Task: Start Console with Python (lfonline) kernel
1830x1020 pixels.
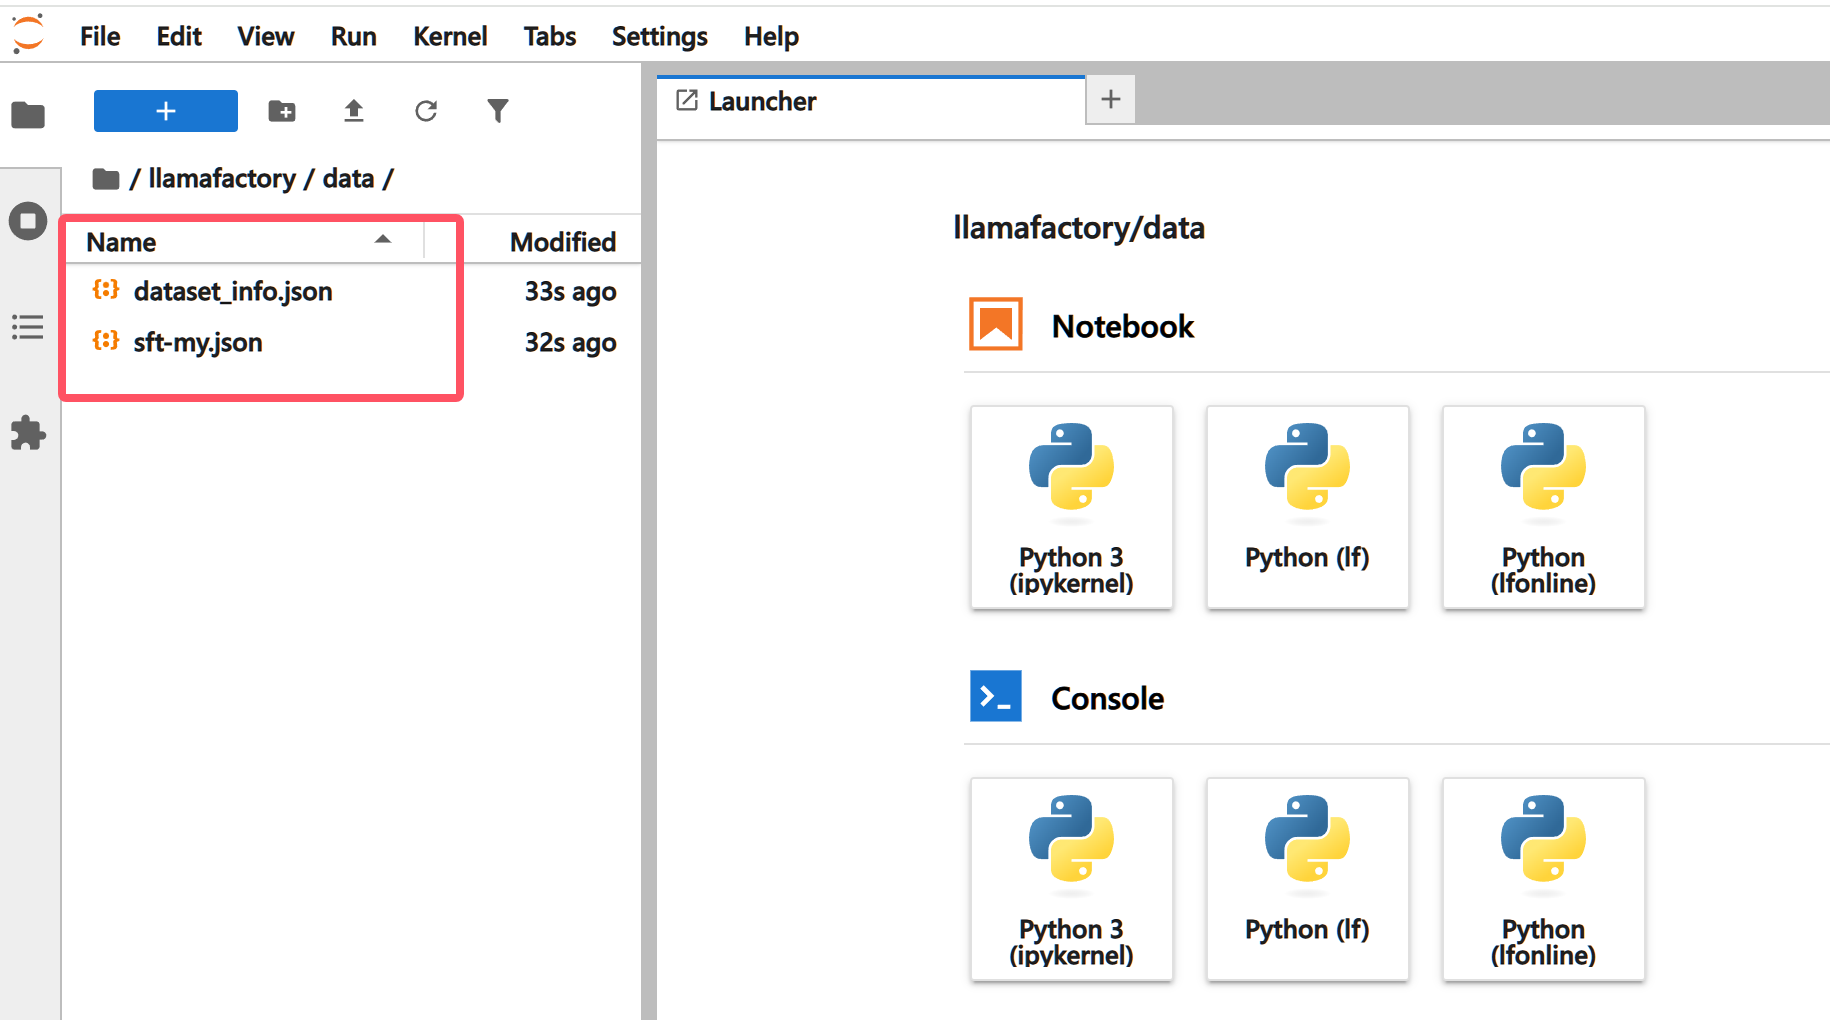Action: 1543,879
